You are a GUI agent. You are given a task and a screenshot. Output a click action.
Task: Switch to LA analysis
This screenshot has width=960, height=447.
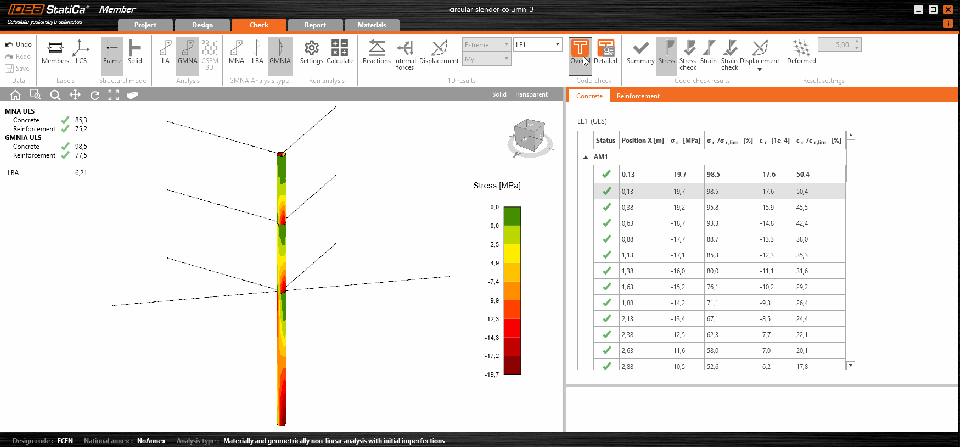tap(165, 53)
